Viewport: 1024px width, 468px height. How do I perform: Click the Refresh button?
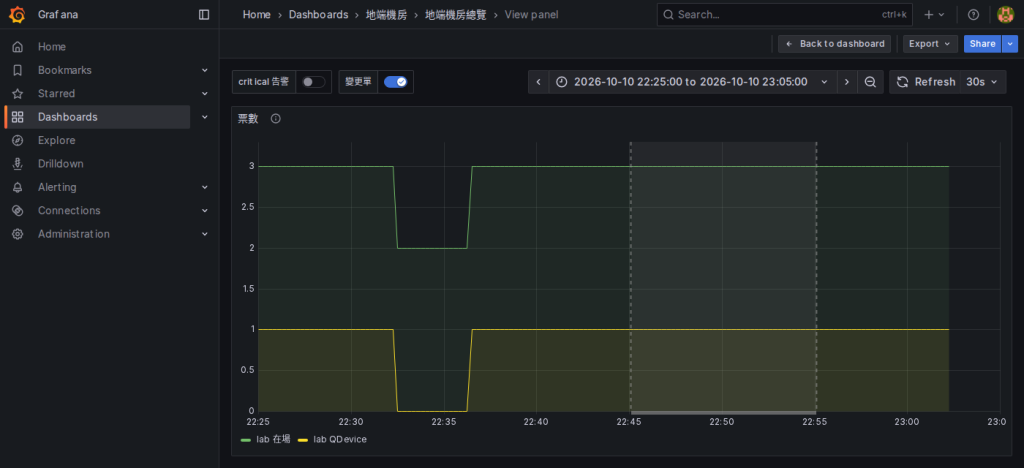pos(925,82)
